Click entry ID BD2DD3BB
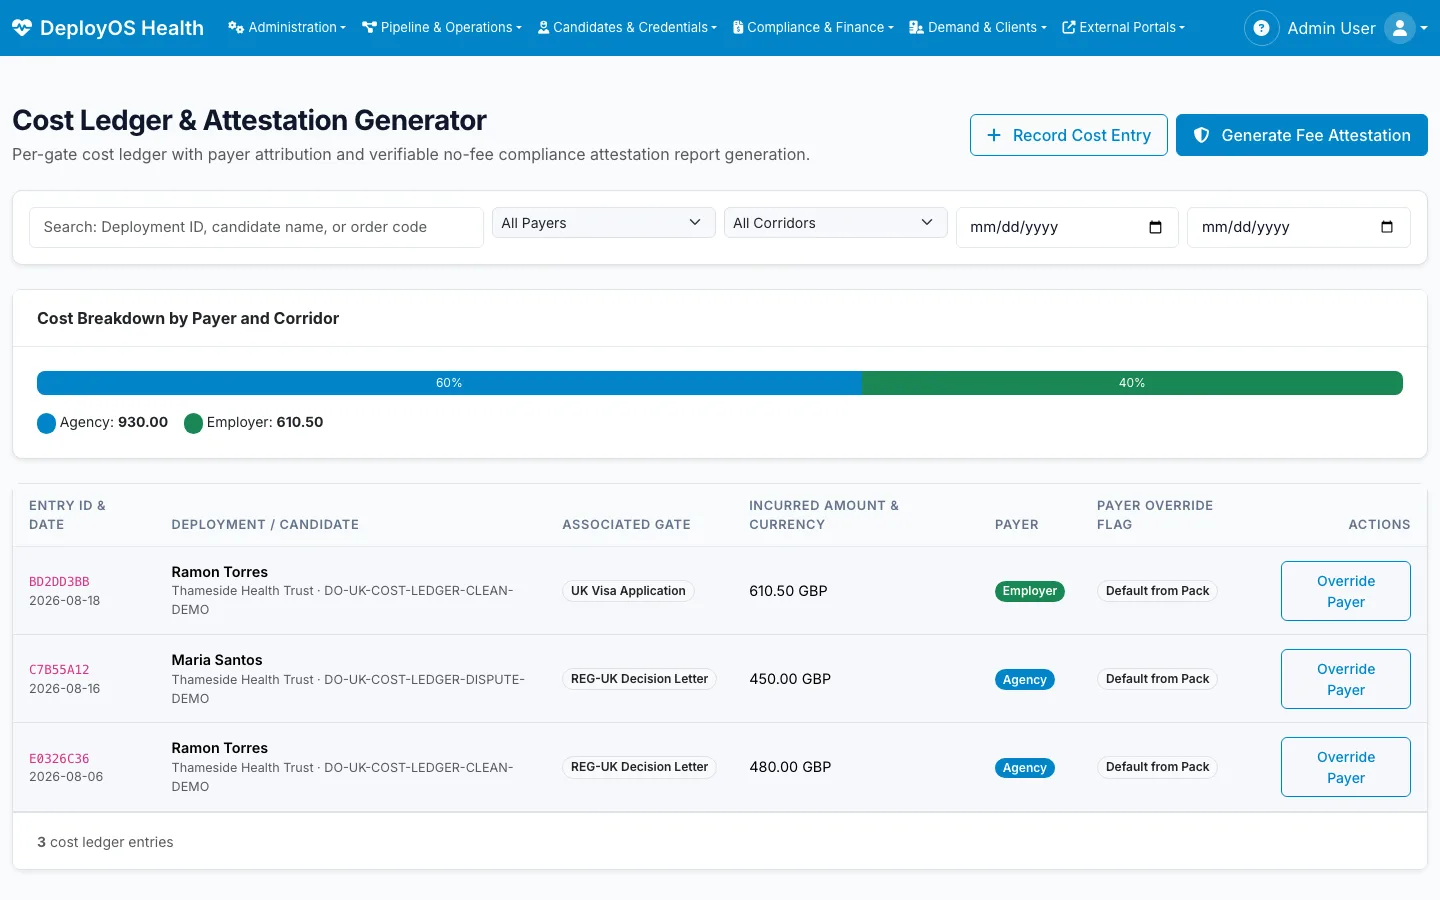 click(x=59, y=582)
